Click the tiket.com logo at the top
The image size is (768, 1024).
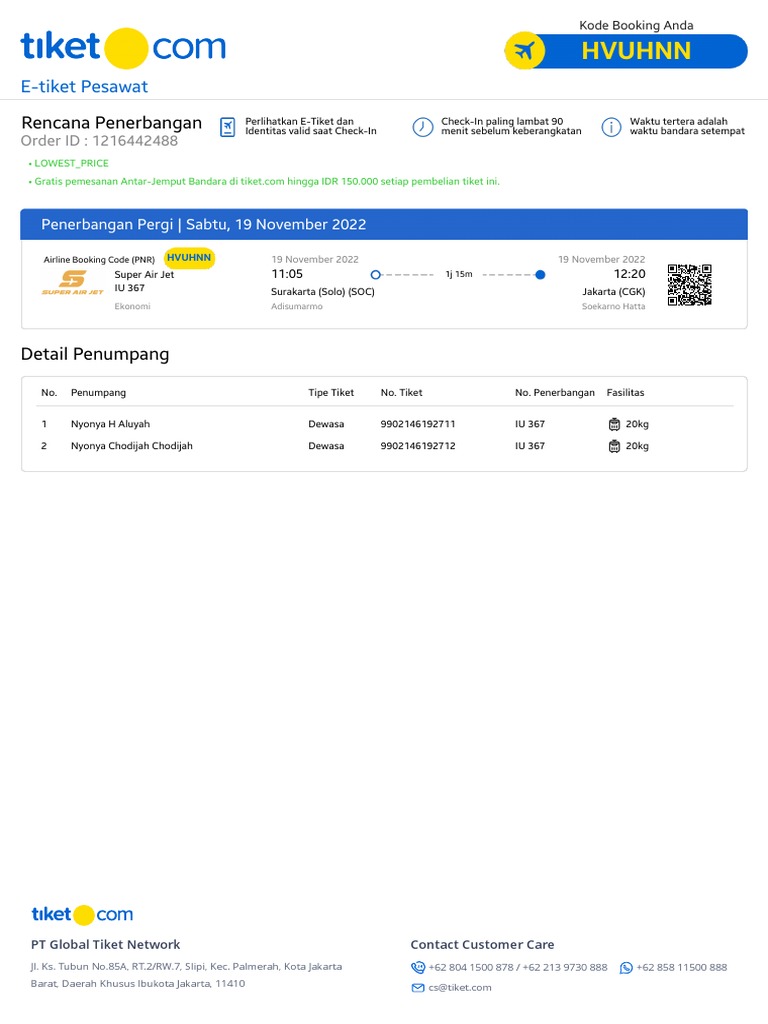click(123, 48)
